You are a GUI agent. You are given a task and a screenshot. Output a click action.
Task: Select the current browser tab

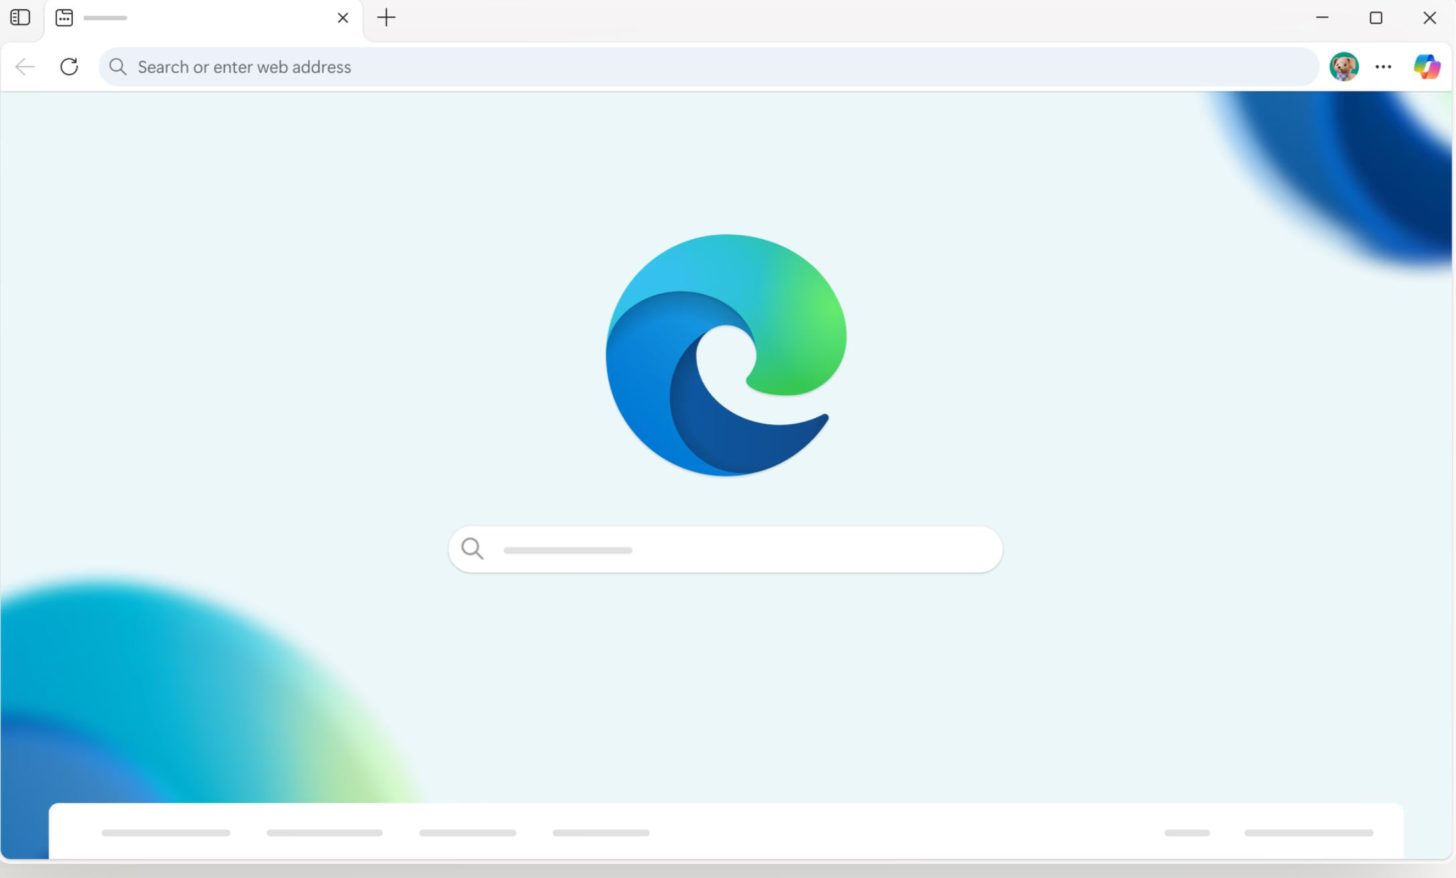(203, 18)
